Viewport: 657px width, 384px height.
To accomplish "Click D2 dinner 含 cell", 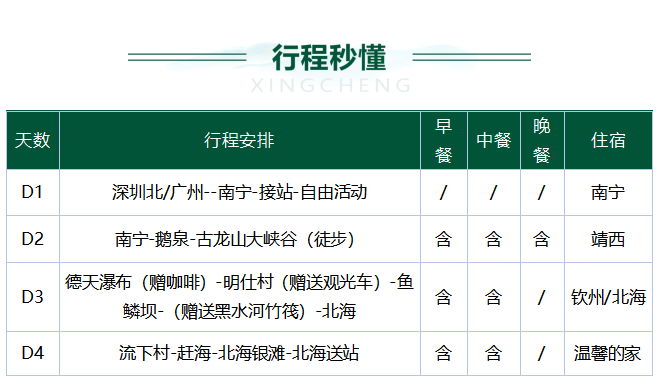I will pyautogui.click(x=542, y=239).
